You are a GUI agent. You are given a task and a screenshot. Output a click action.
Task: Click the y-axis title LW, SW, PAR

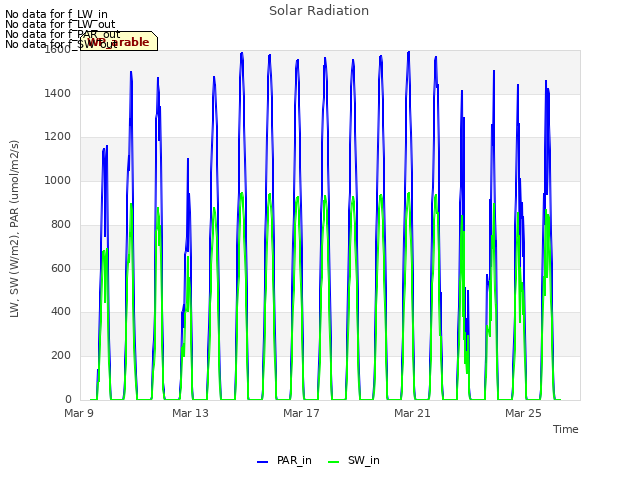(14, 229)
